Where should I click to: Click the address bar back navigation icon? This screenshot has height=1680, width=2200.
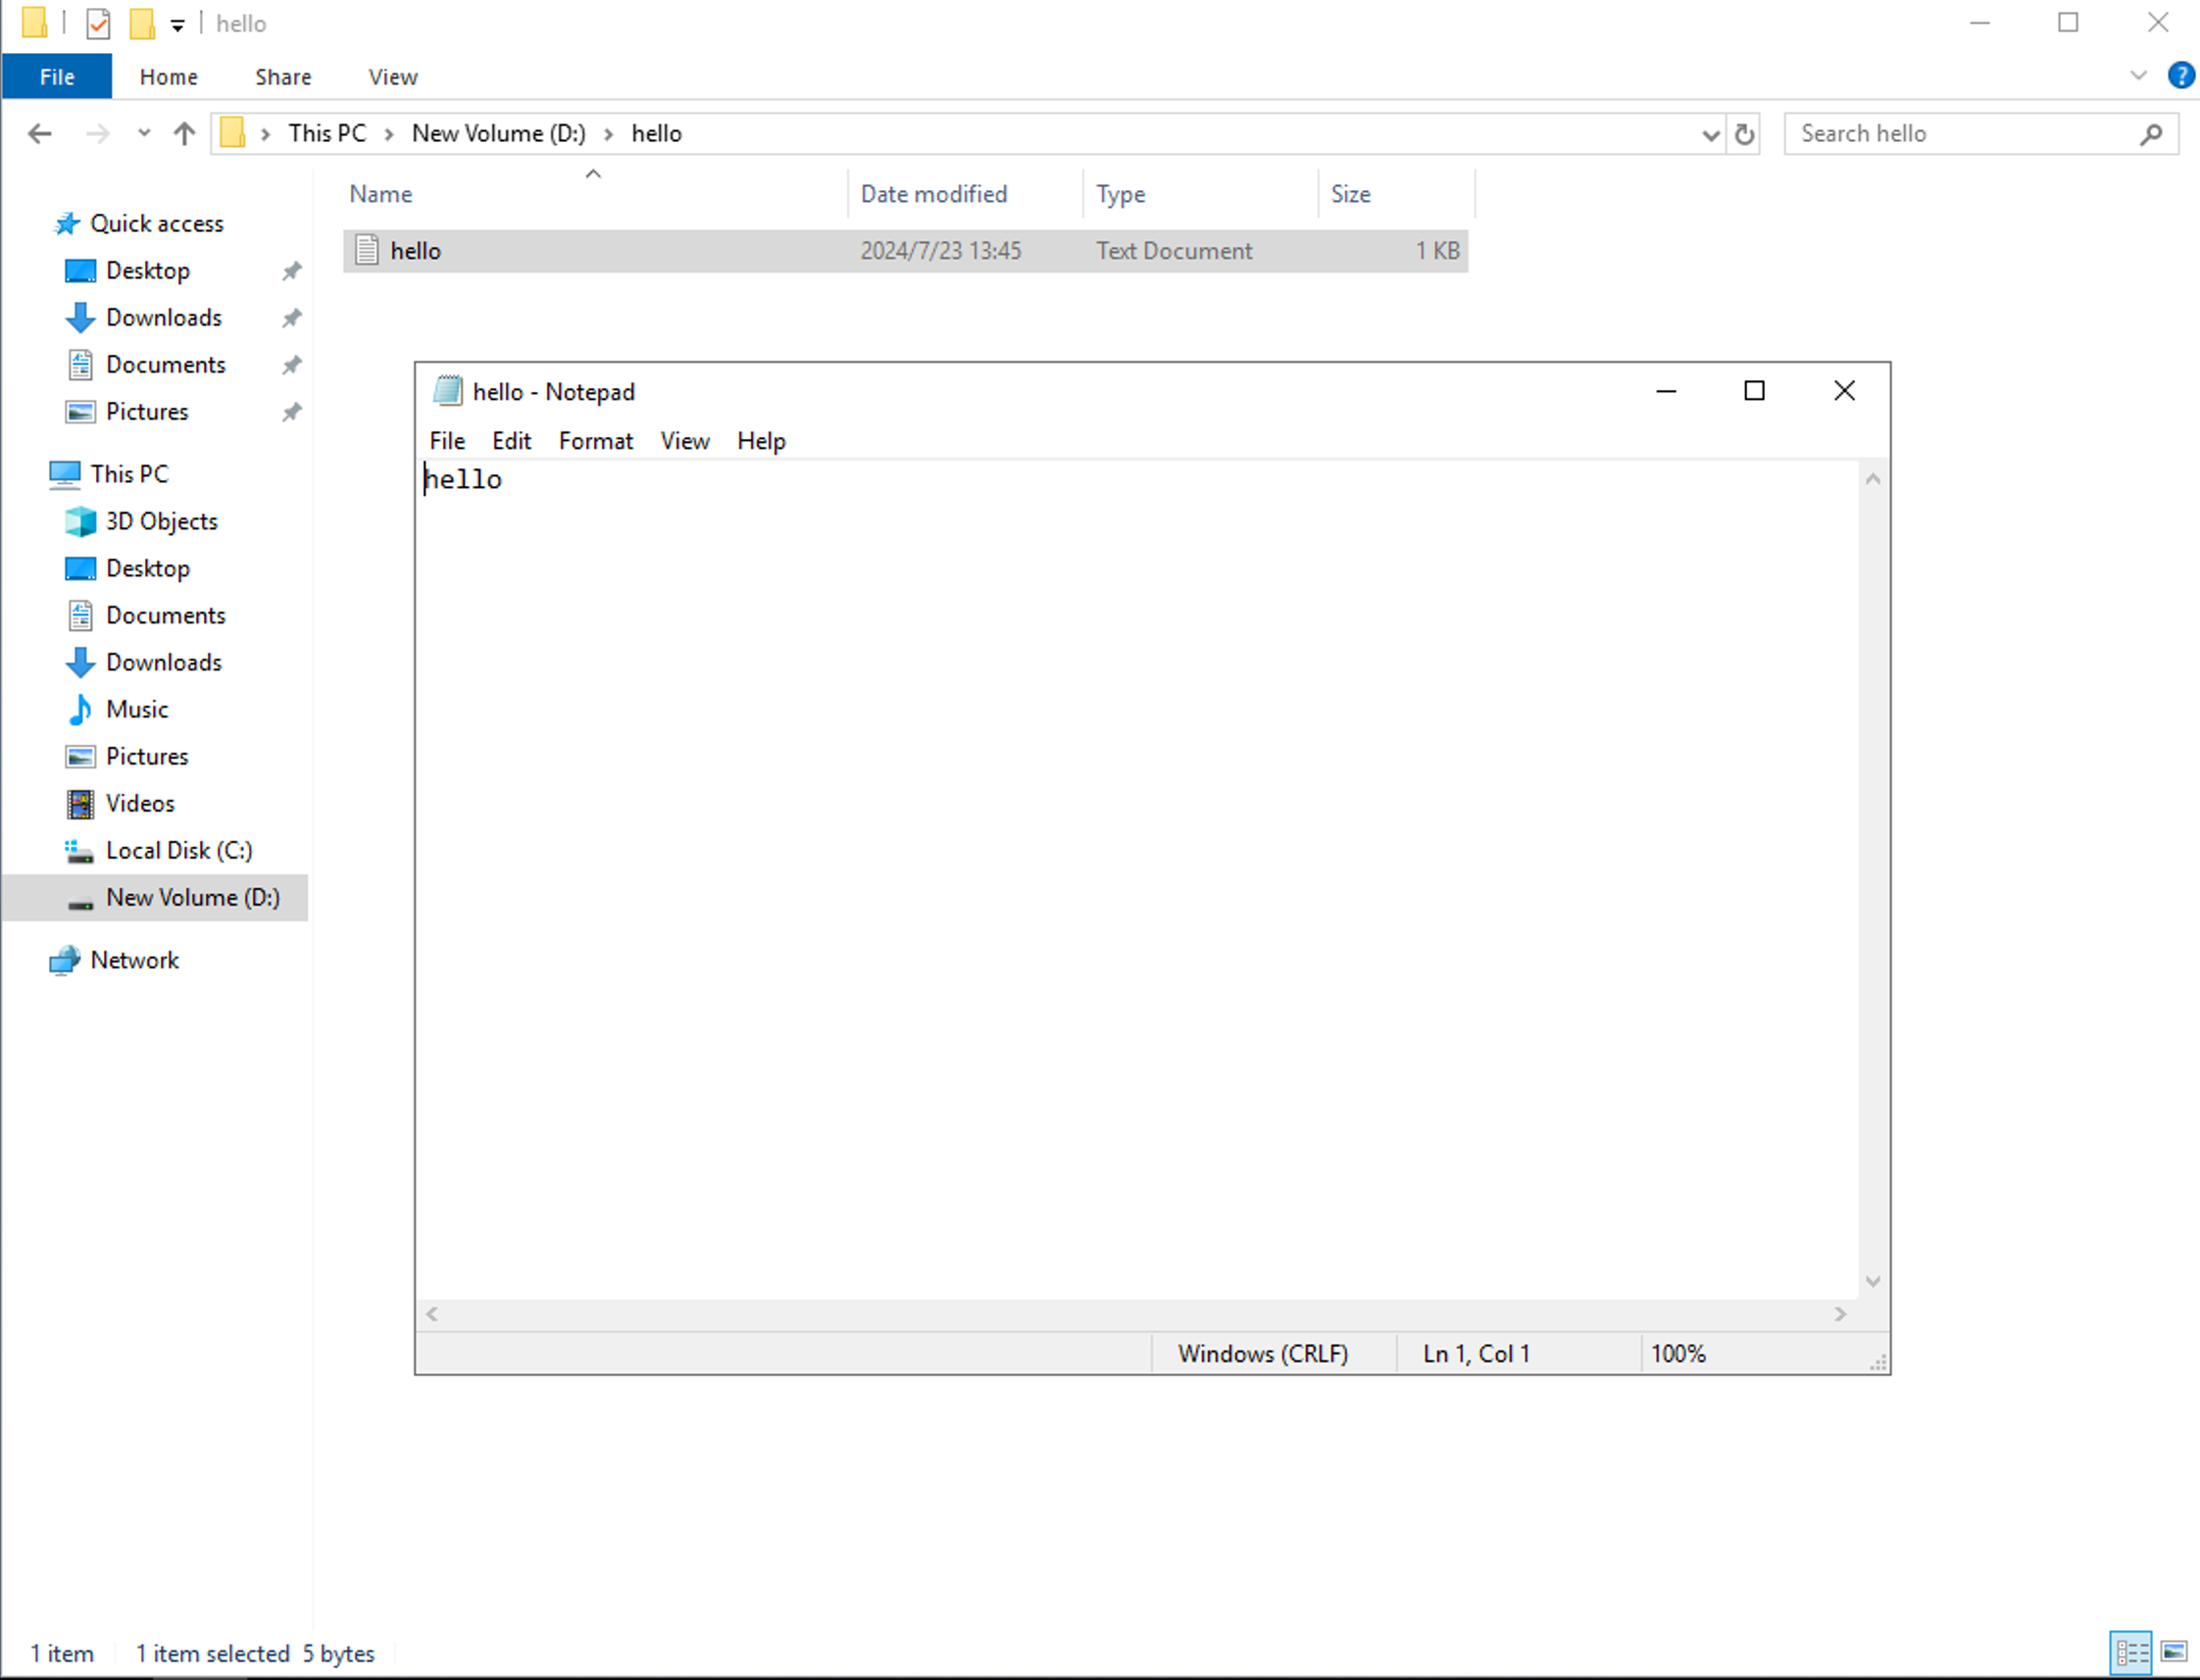[39, 132]
